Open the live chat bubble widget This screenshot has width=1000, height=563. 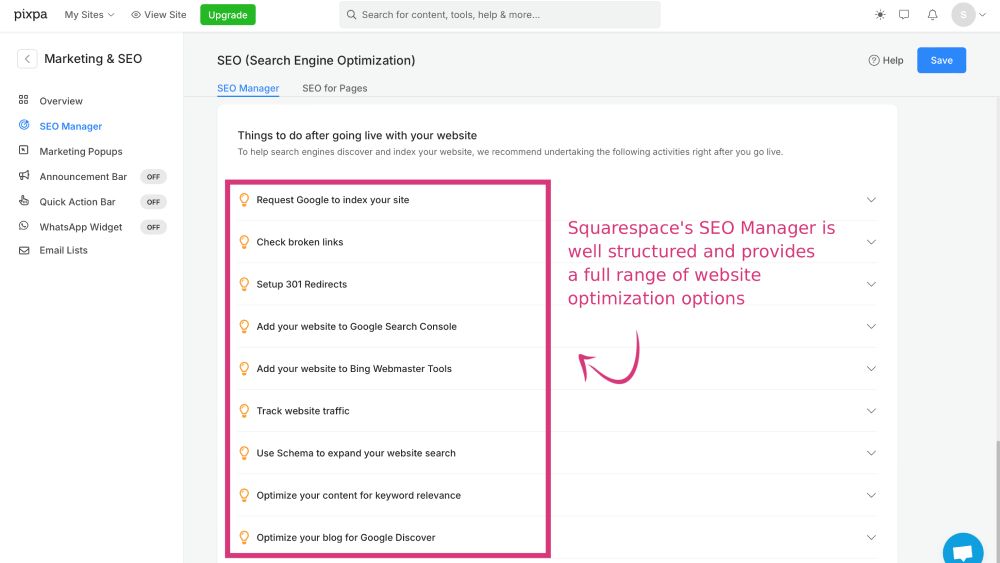(963, 550)
